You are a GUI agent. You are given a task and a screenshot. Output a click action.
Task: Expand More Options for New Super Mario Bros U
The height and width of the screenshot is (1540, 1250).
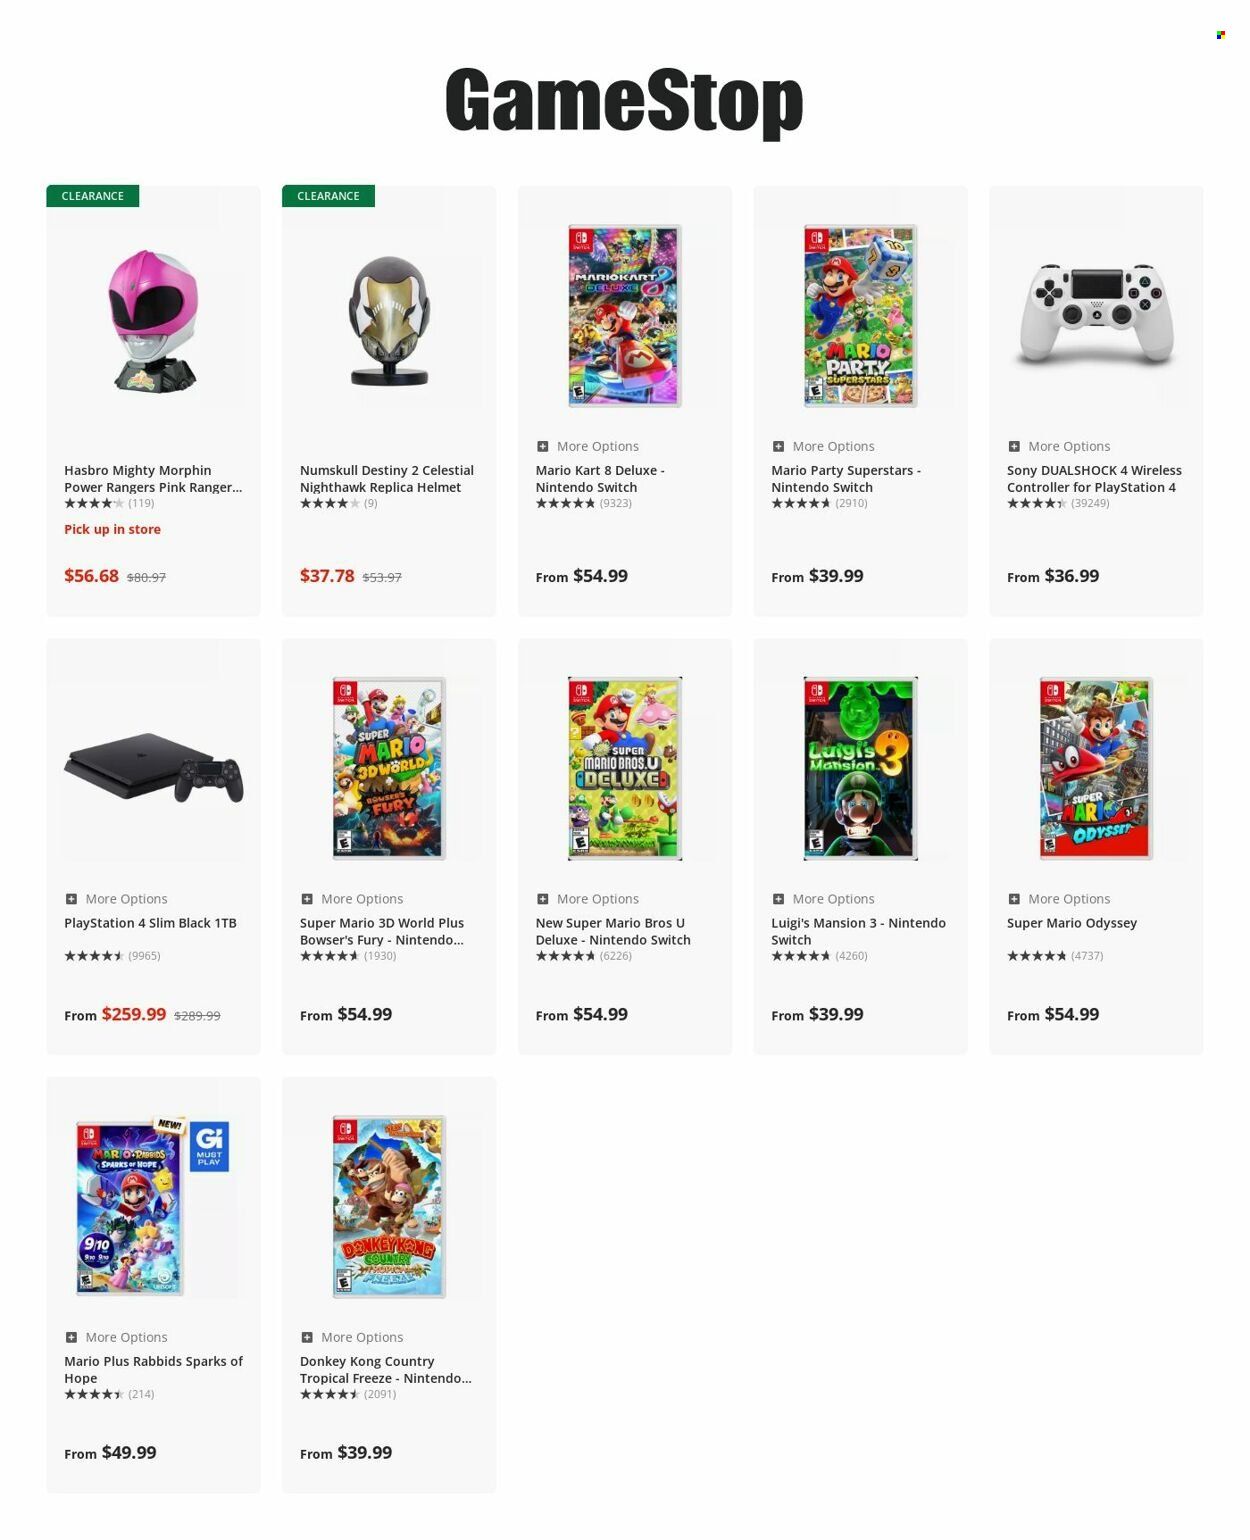[x=587, y=899]
